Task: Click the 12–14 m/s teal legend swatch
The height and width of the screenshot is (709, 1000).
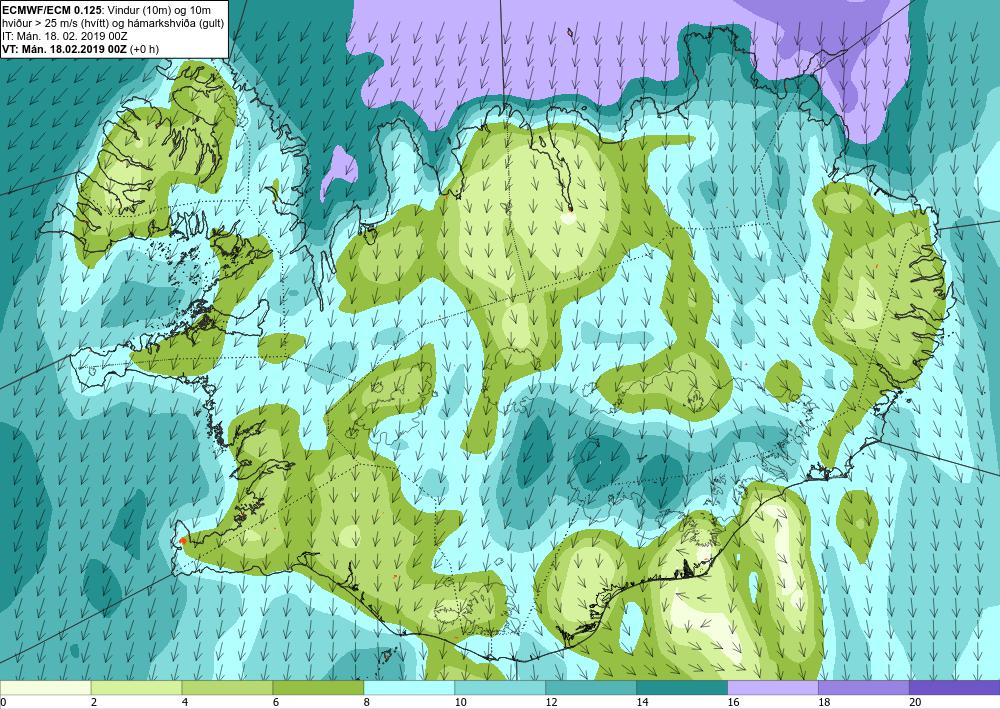Action: tap(591, 687)
